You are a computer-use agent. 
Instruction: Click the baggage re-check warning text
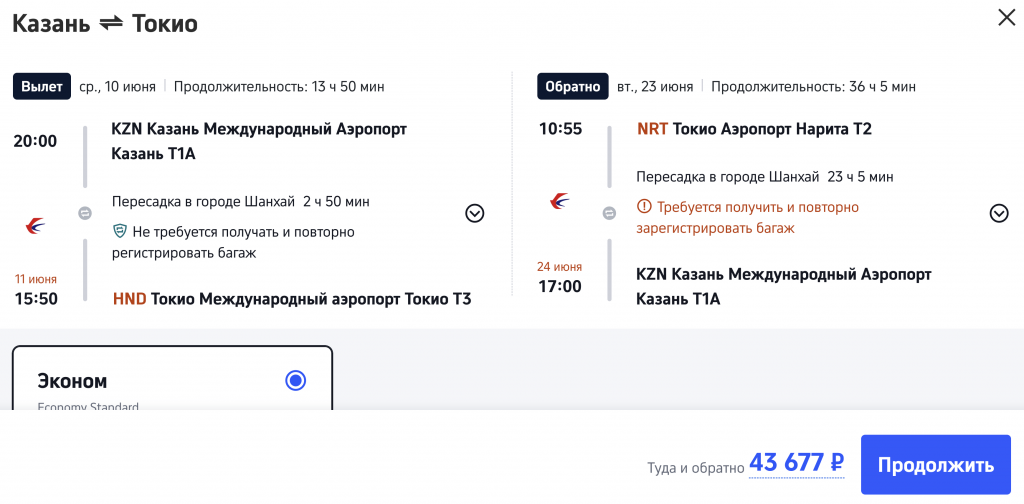tap(747, 217)
